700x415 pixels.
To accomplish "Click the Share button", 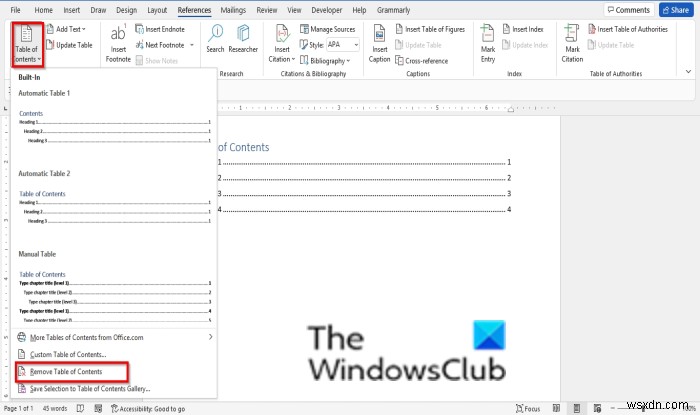I will pyautogui.click(x=676, y=10).
